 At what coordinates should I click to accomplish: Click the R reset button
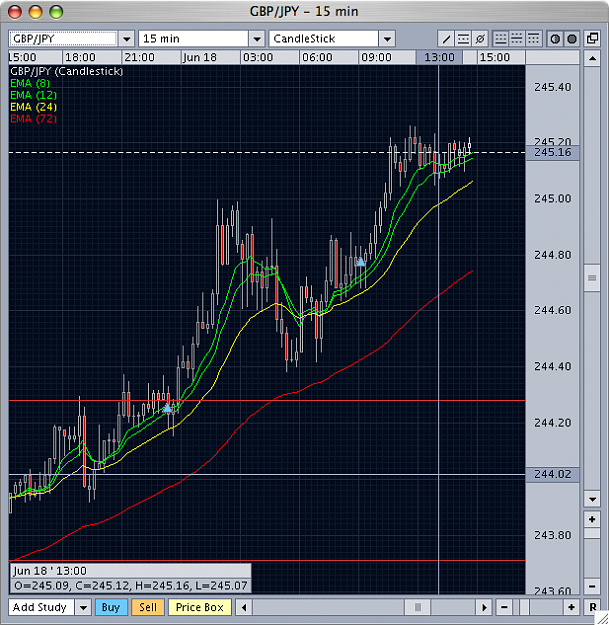(592, 607)
